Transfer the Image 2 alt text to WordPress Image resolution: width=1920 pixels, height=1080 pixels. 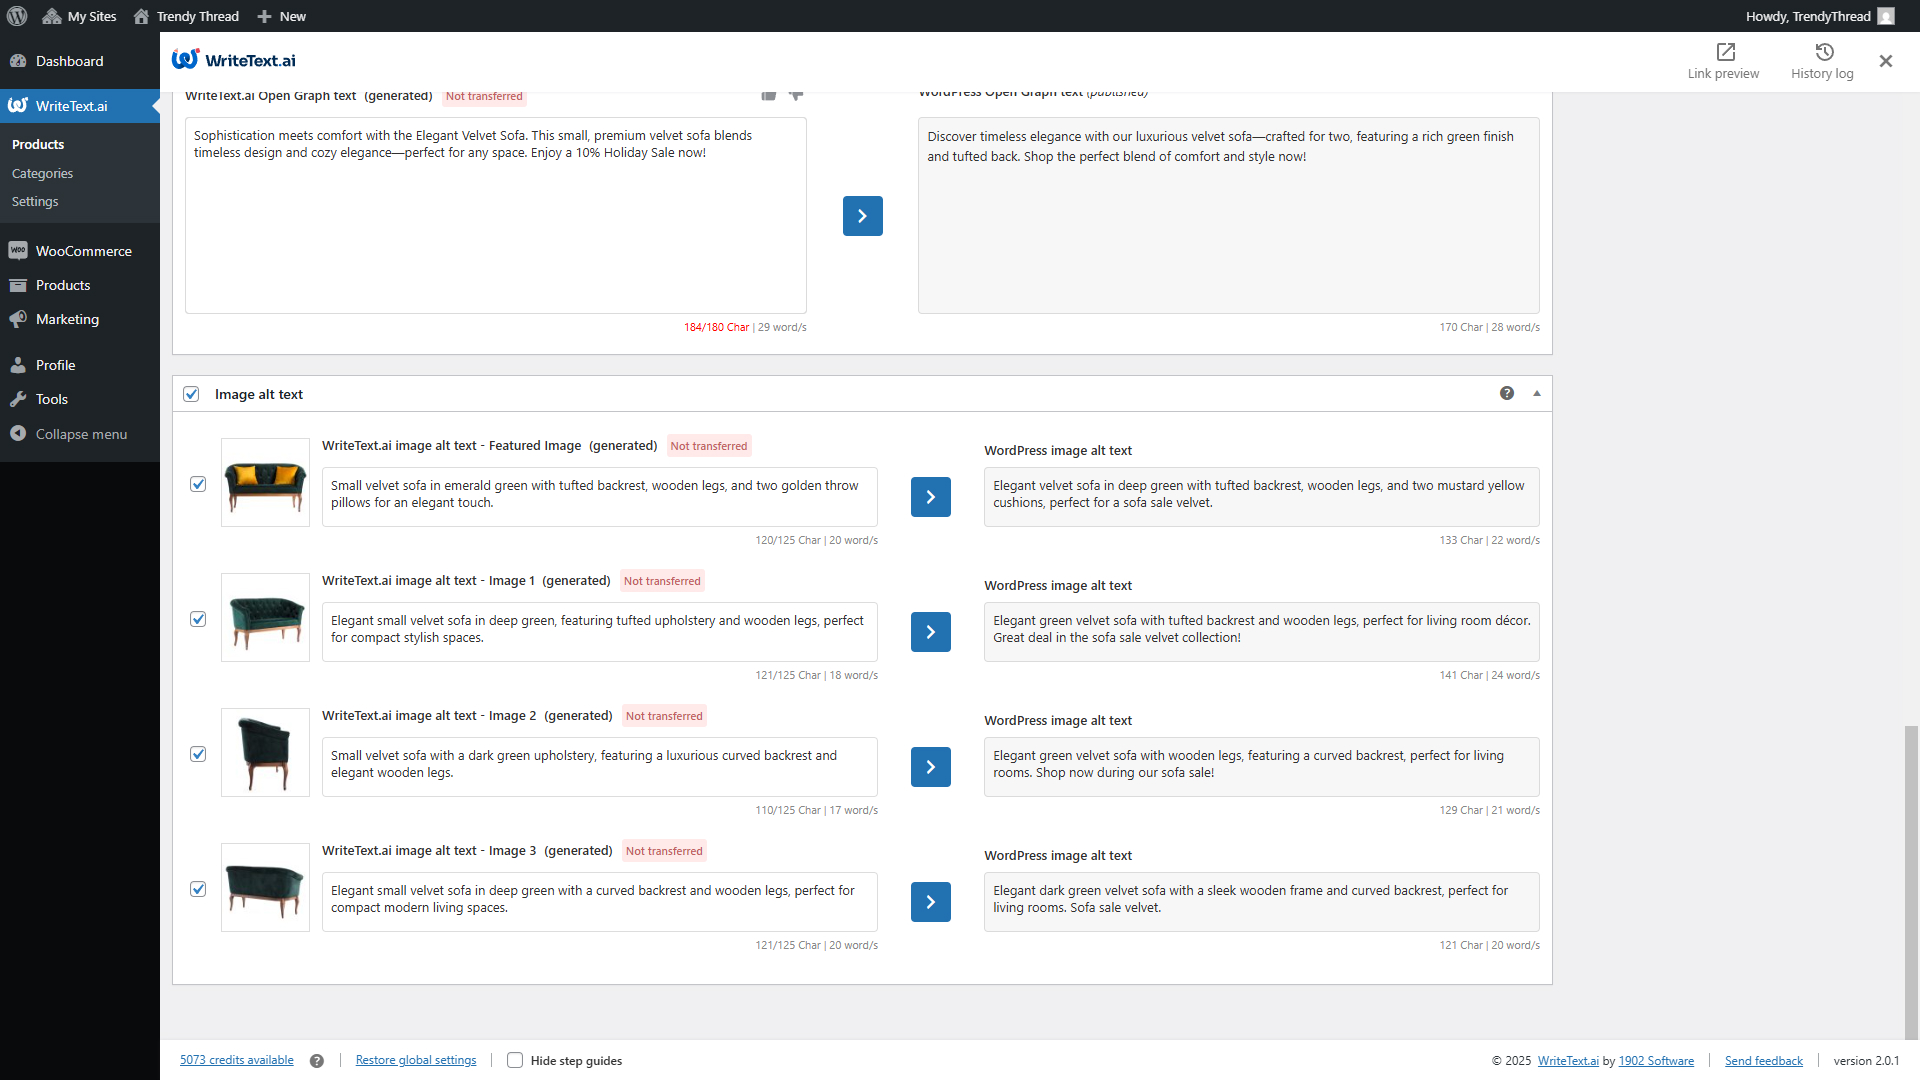(x=930, y=767)
